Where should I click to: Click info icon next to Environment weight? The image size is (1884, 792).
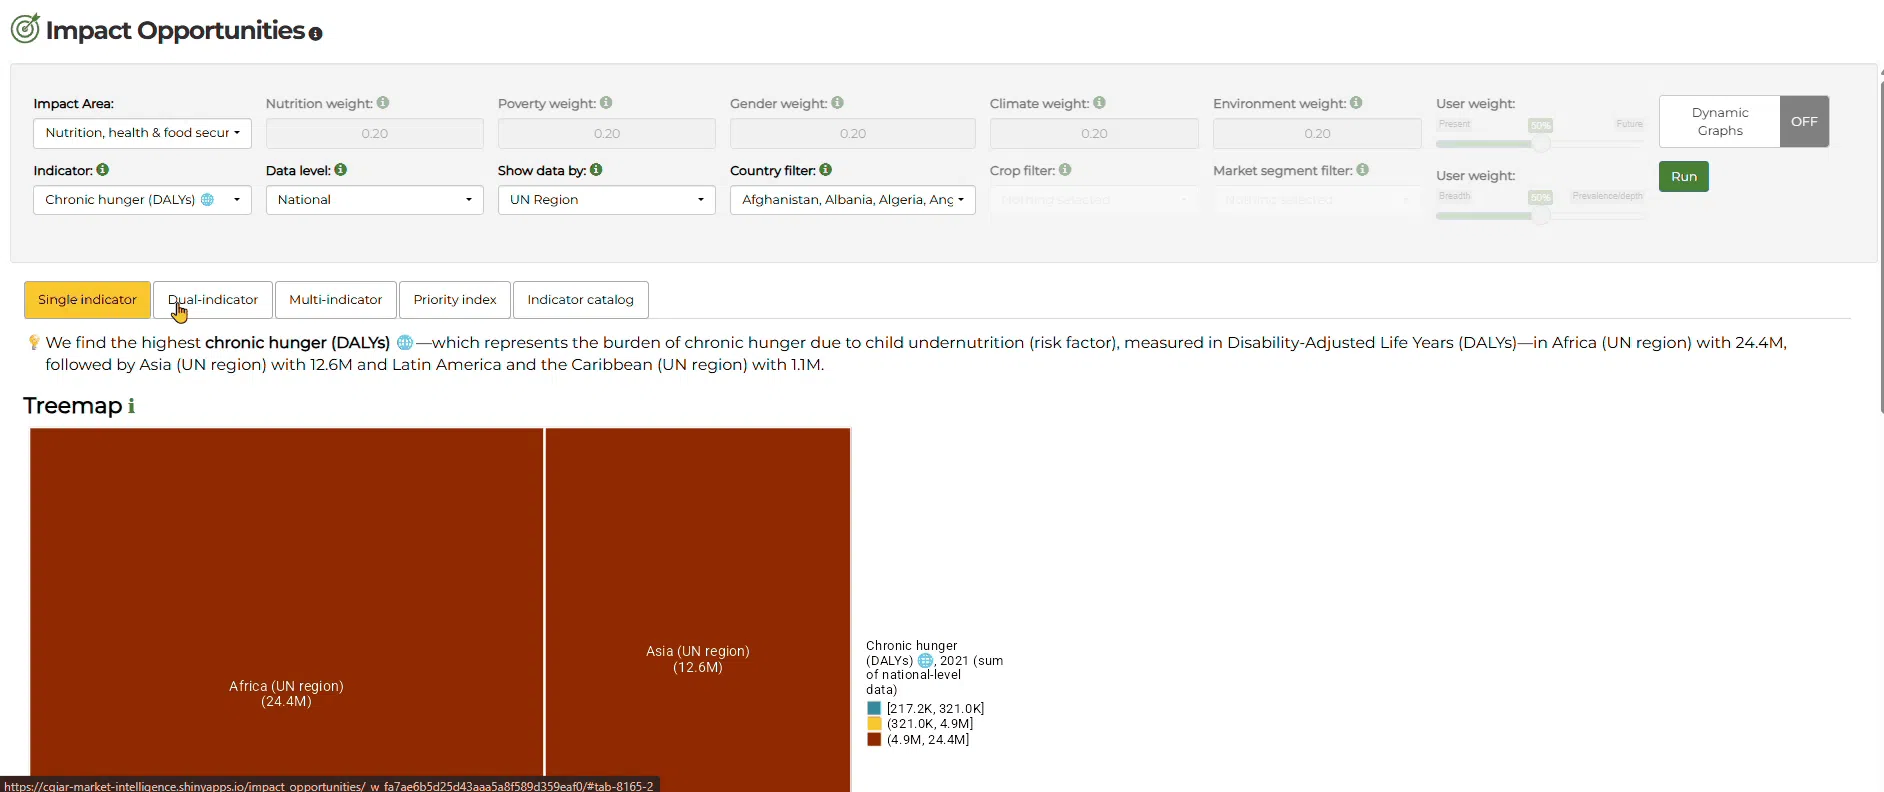tap(1356, 103)
